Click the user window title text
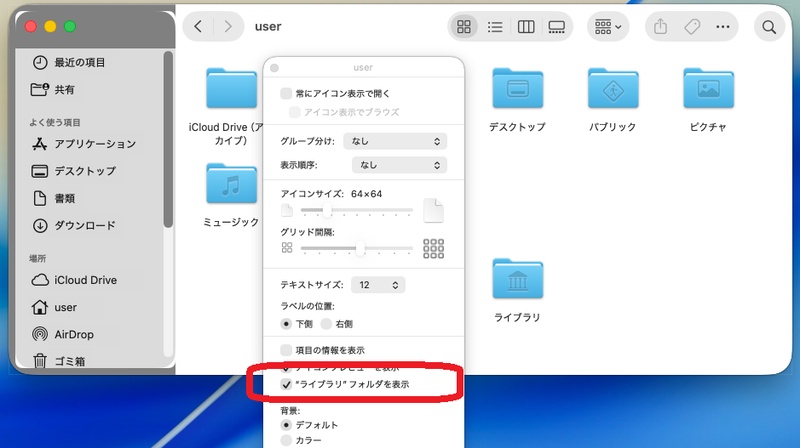Viewport: 800px width, 448px height. click(268, 27)
